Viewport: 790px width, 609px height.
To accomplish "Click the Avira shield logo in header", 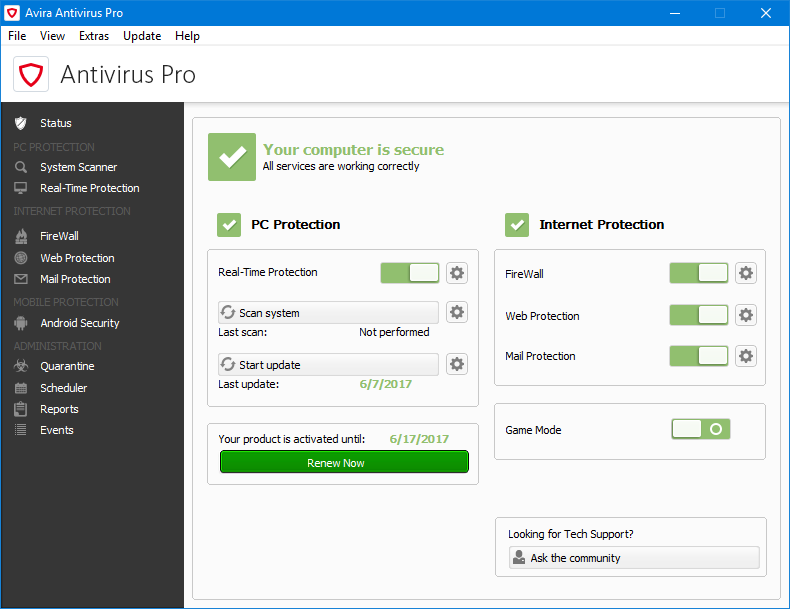I will coord(31,75).
